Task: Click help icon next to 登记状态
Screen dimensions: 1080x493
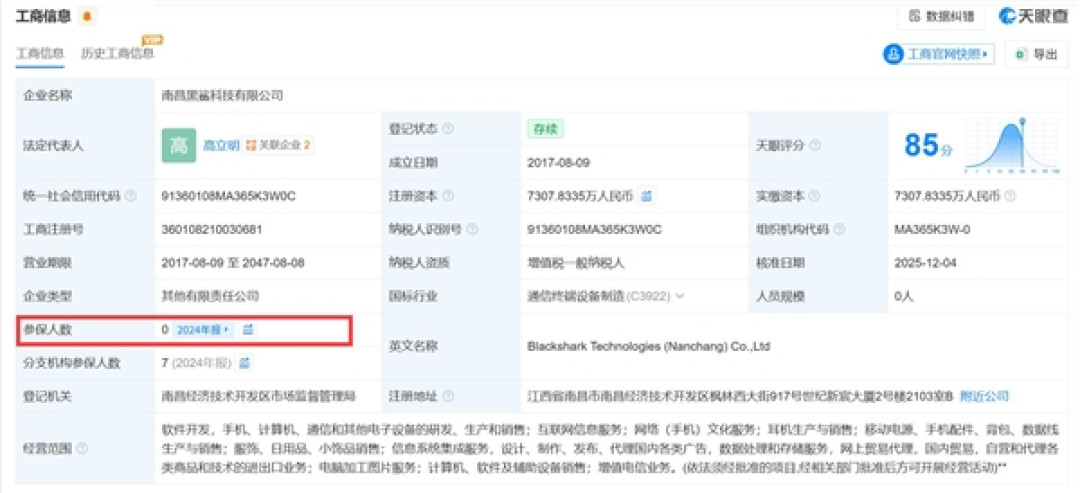Action: pyautogui.click(x=448, y=129)
